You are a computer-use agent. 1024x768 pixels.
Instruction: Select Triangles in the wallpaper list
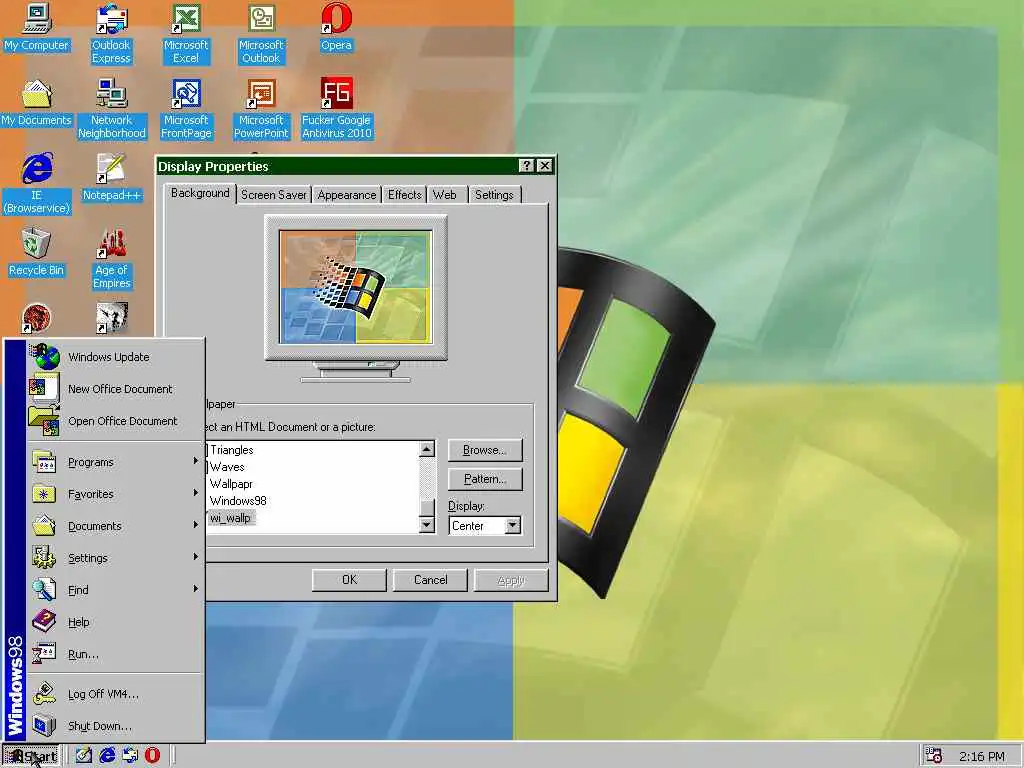[x=232, y=450]
